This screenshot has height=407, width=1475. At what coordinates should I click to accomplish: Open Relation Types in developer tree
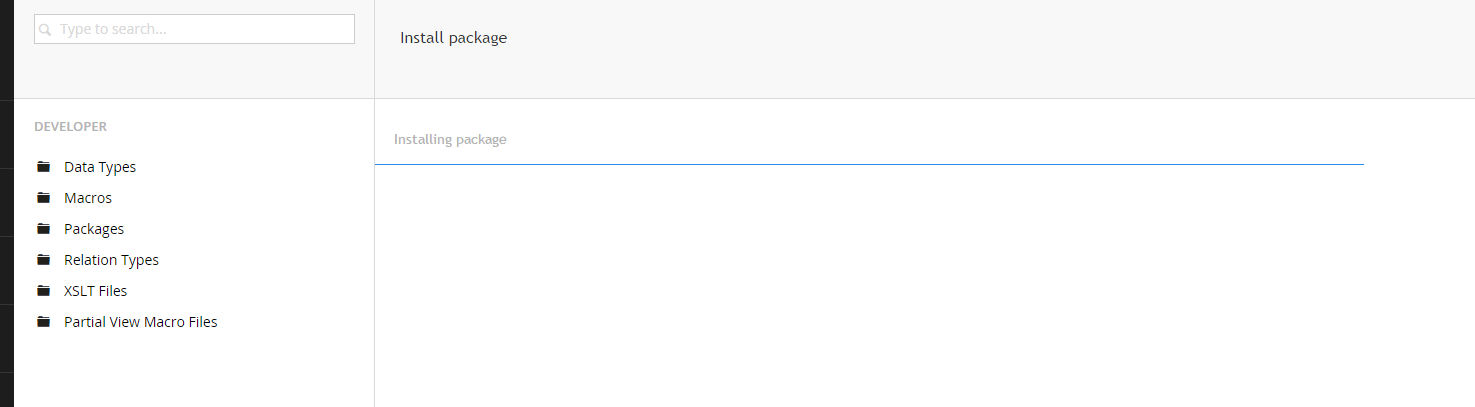pyautogui.click(x=111, y=260)
